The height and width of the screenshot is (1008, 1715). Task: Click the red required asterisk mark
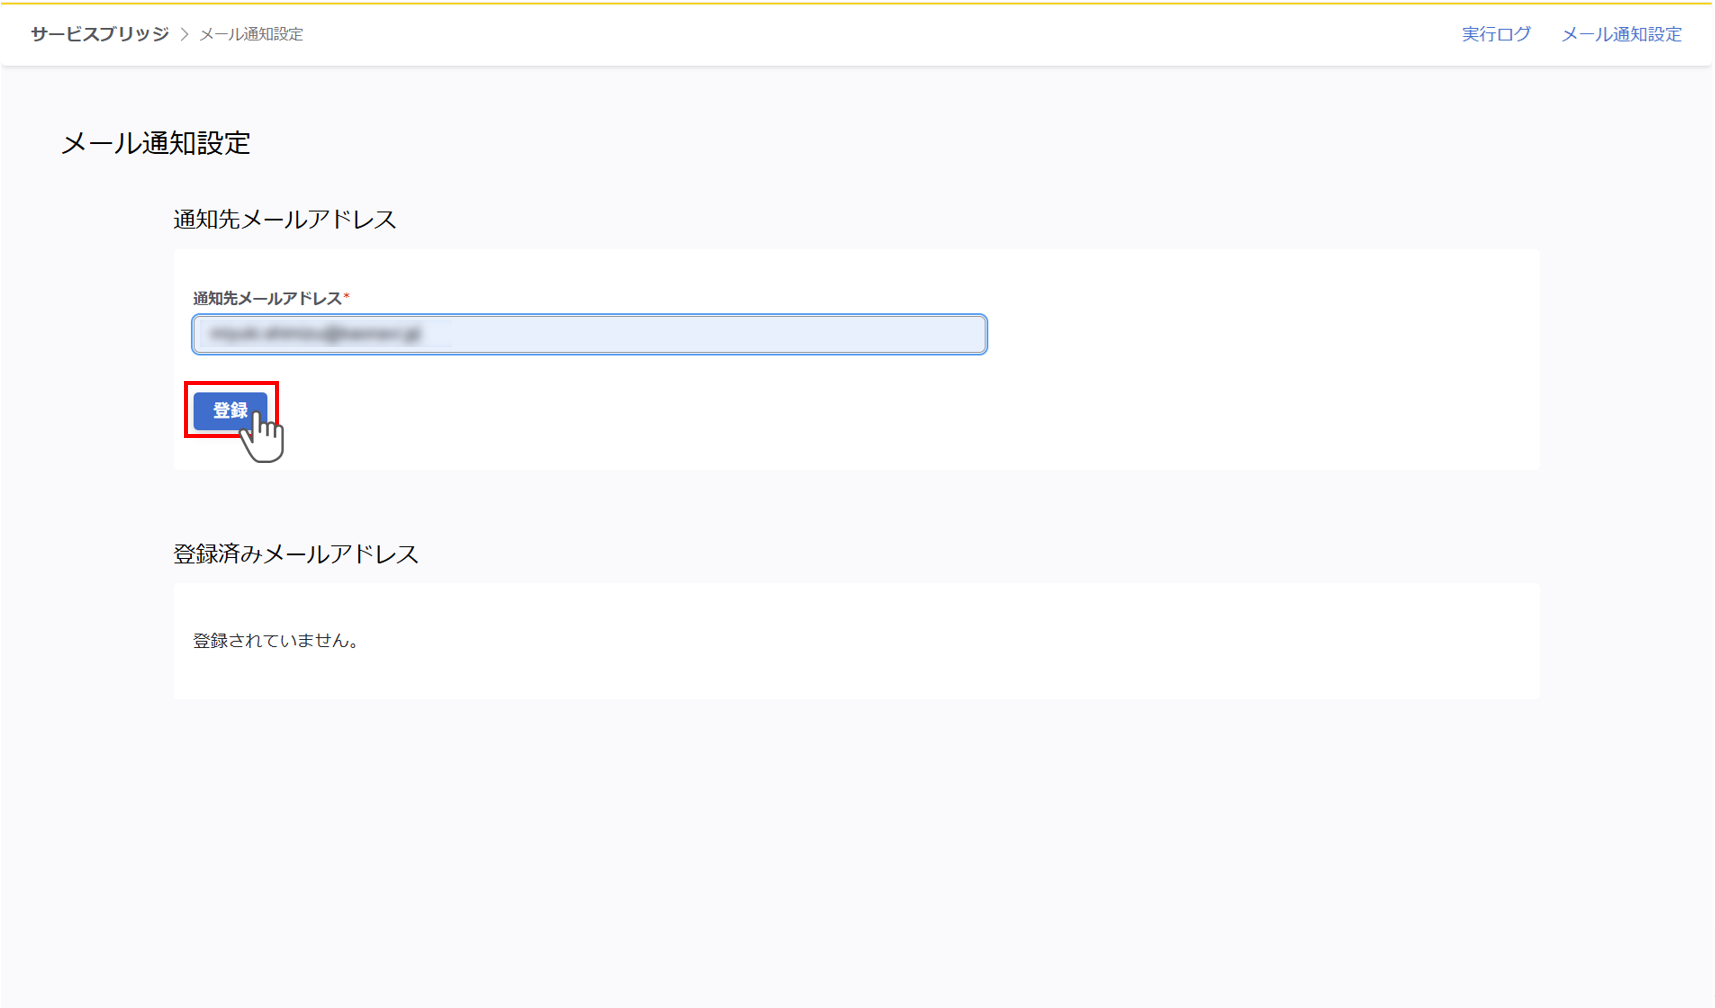[x=347, y=297]
